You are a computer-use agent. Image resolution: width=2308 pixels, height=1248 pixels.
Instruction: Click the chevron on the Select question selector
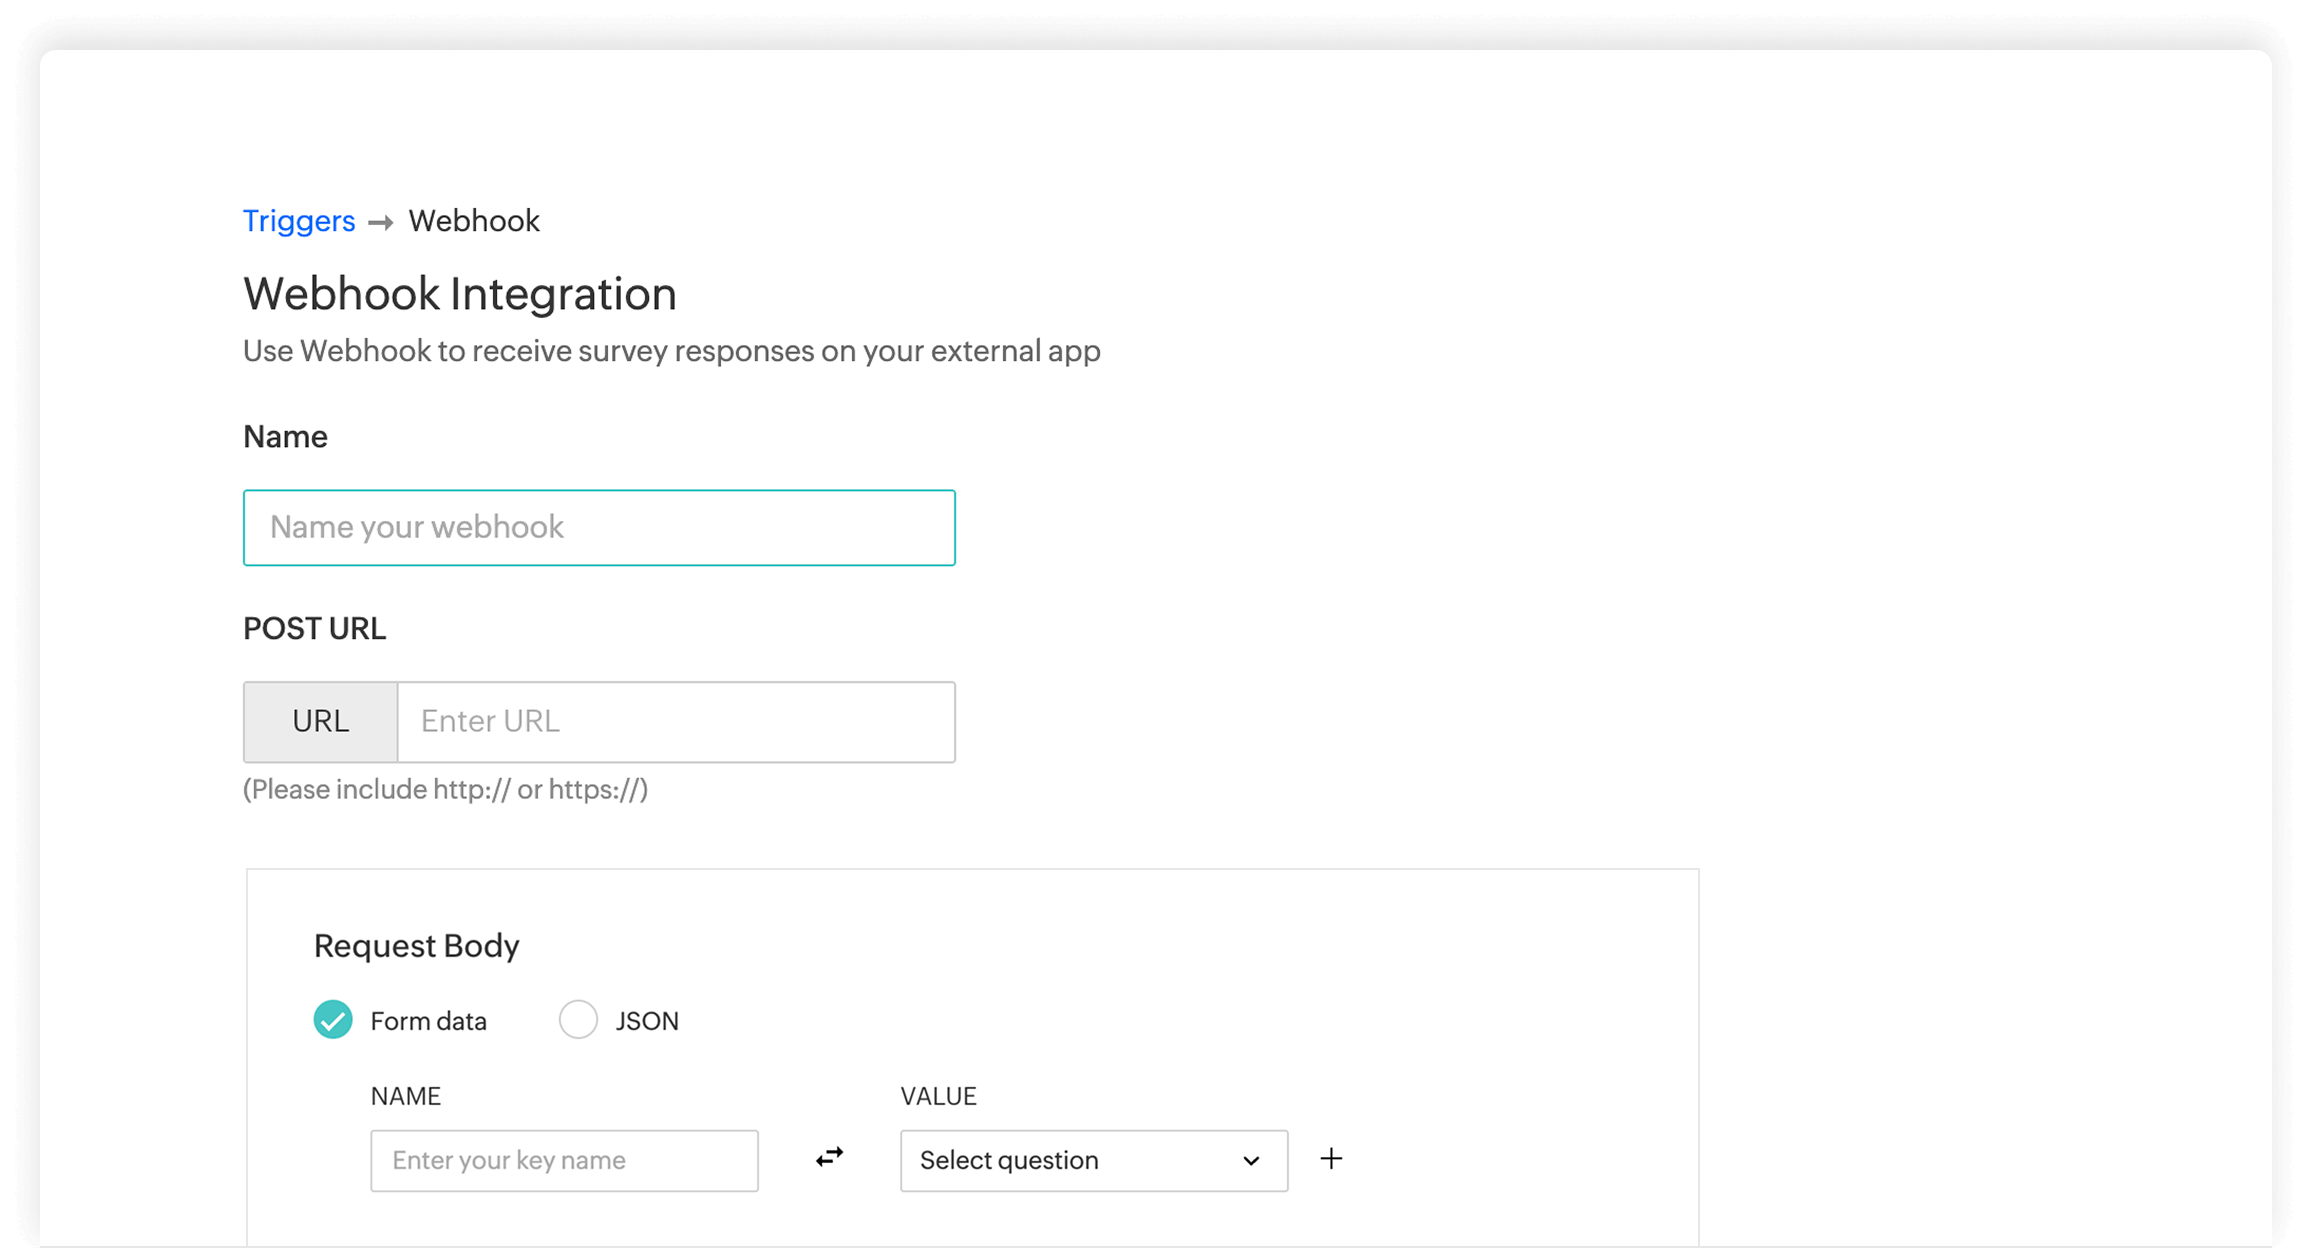tap(1251, 1161)
